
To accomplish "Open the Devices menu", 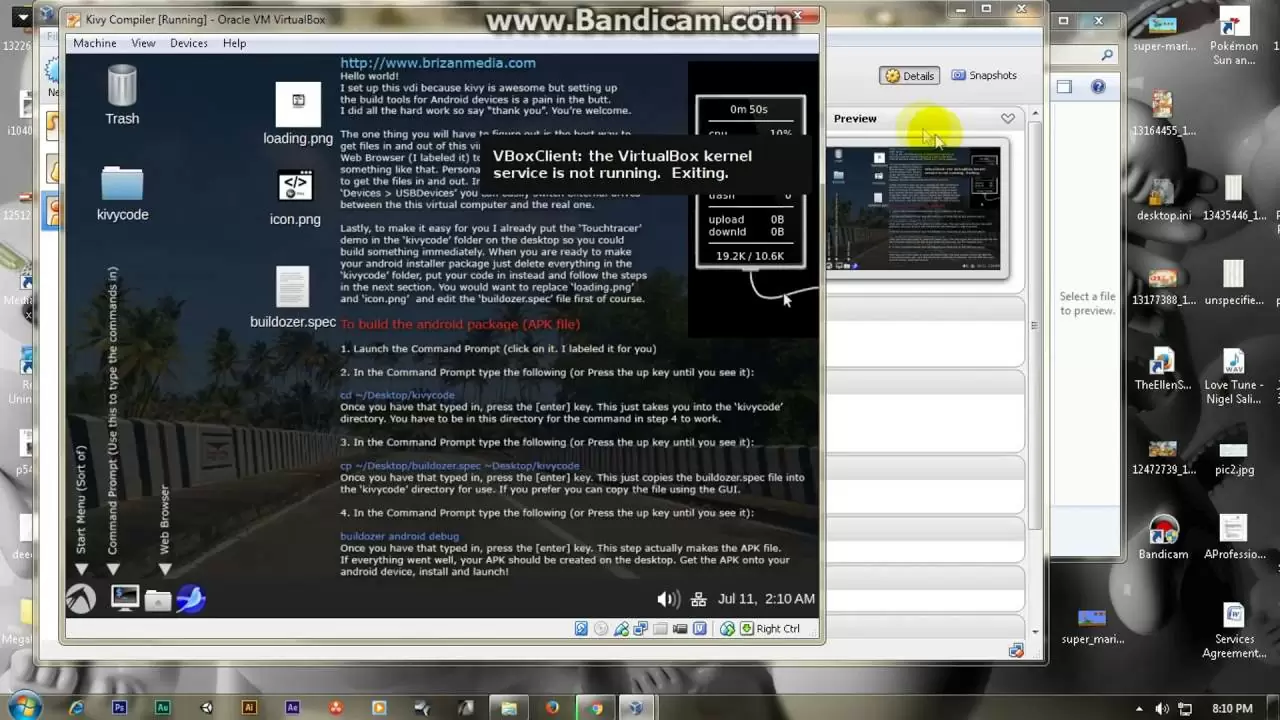I will (189, 43).
